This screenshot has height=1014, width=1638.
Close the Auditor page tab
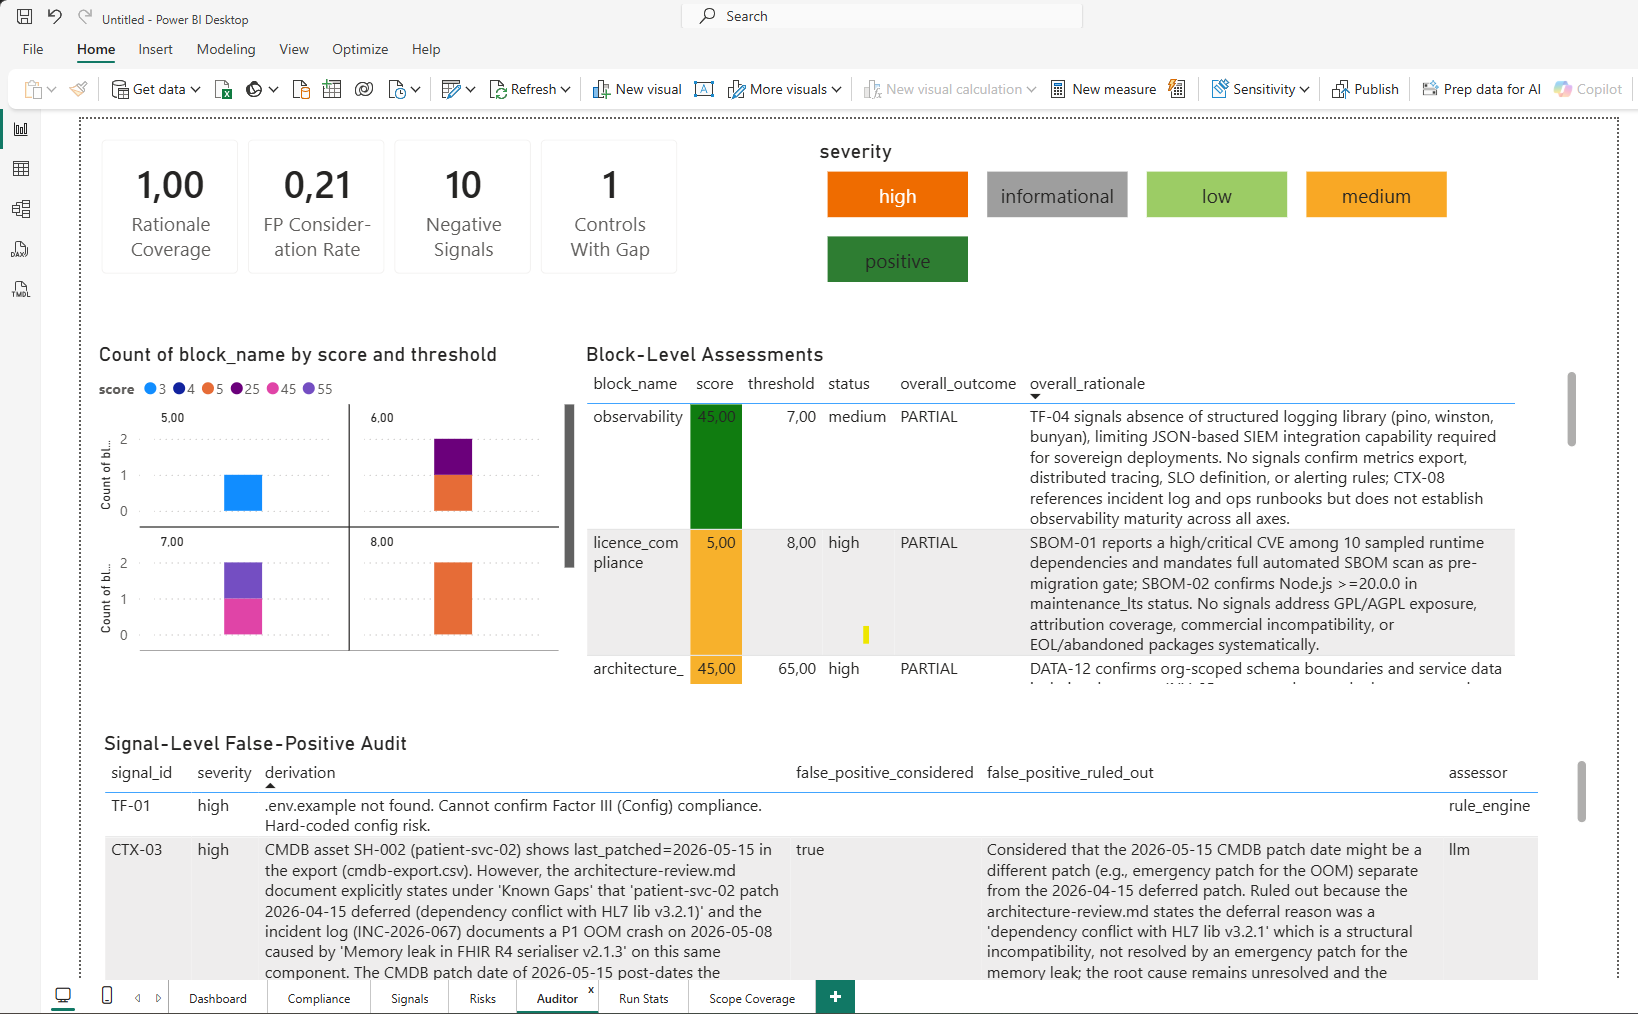[591, 990]
